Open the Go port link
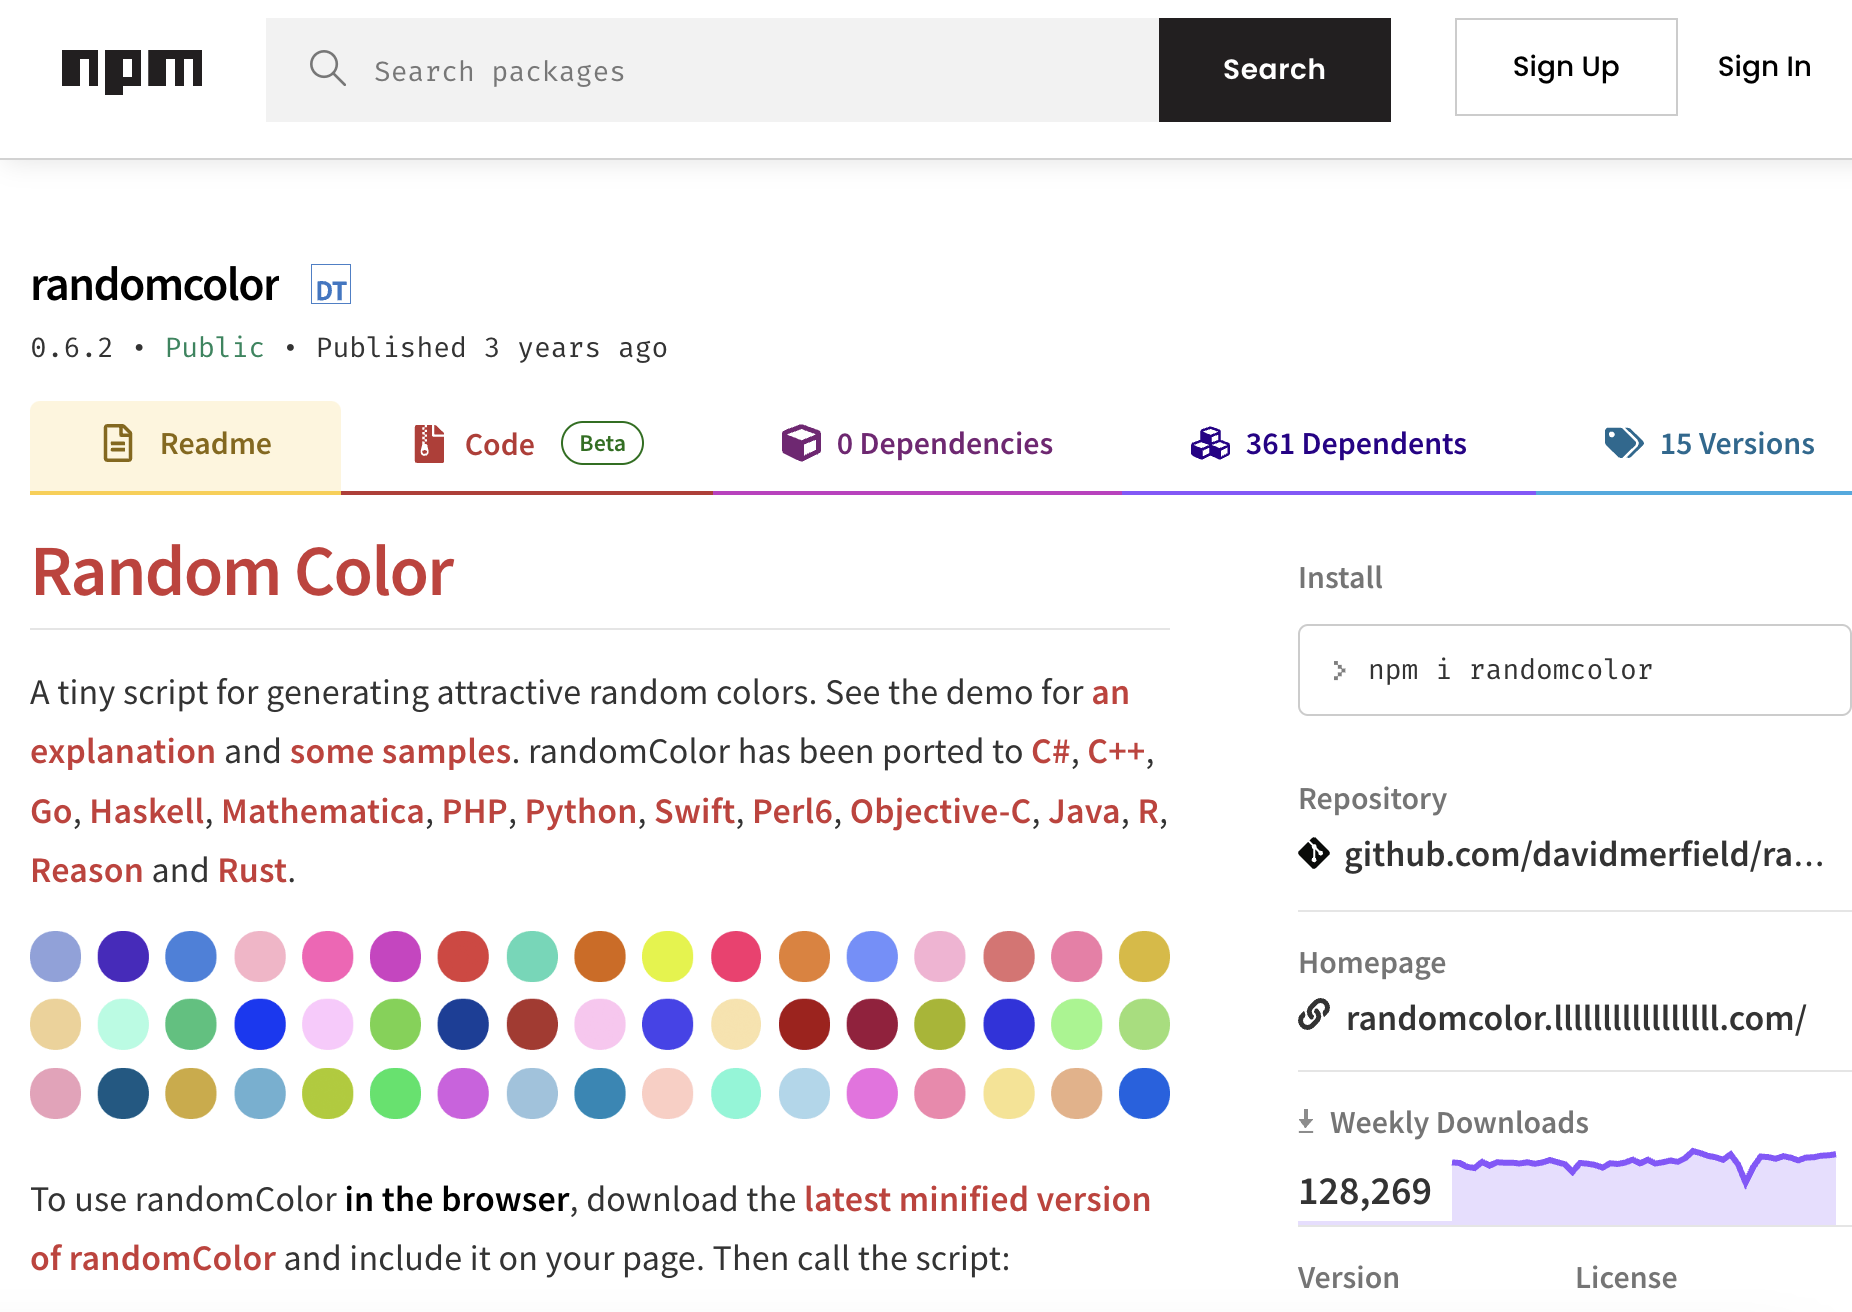 point(51,811)
